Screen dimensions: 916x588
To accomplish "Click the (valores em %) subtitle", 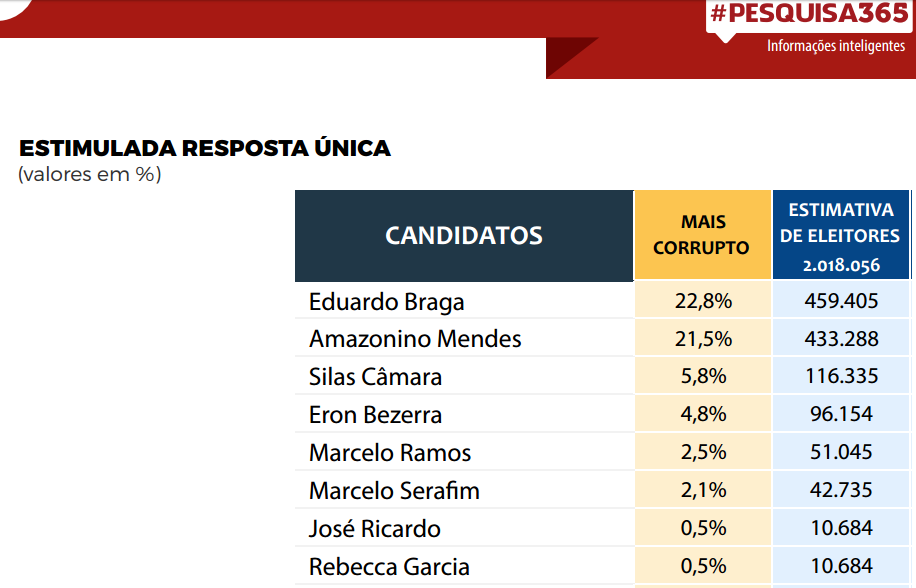I will (x=89, y=174).
